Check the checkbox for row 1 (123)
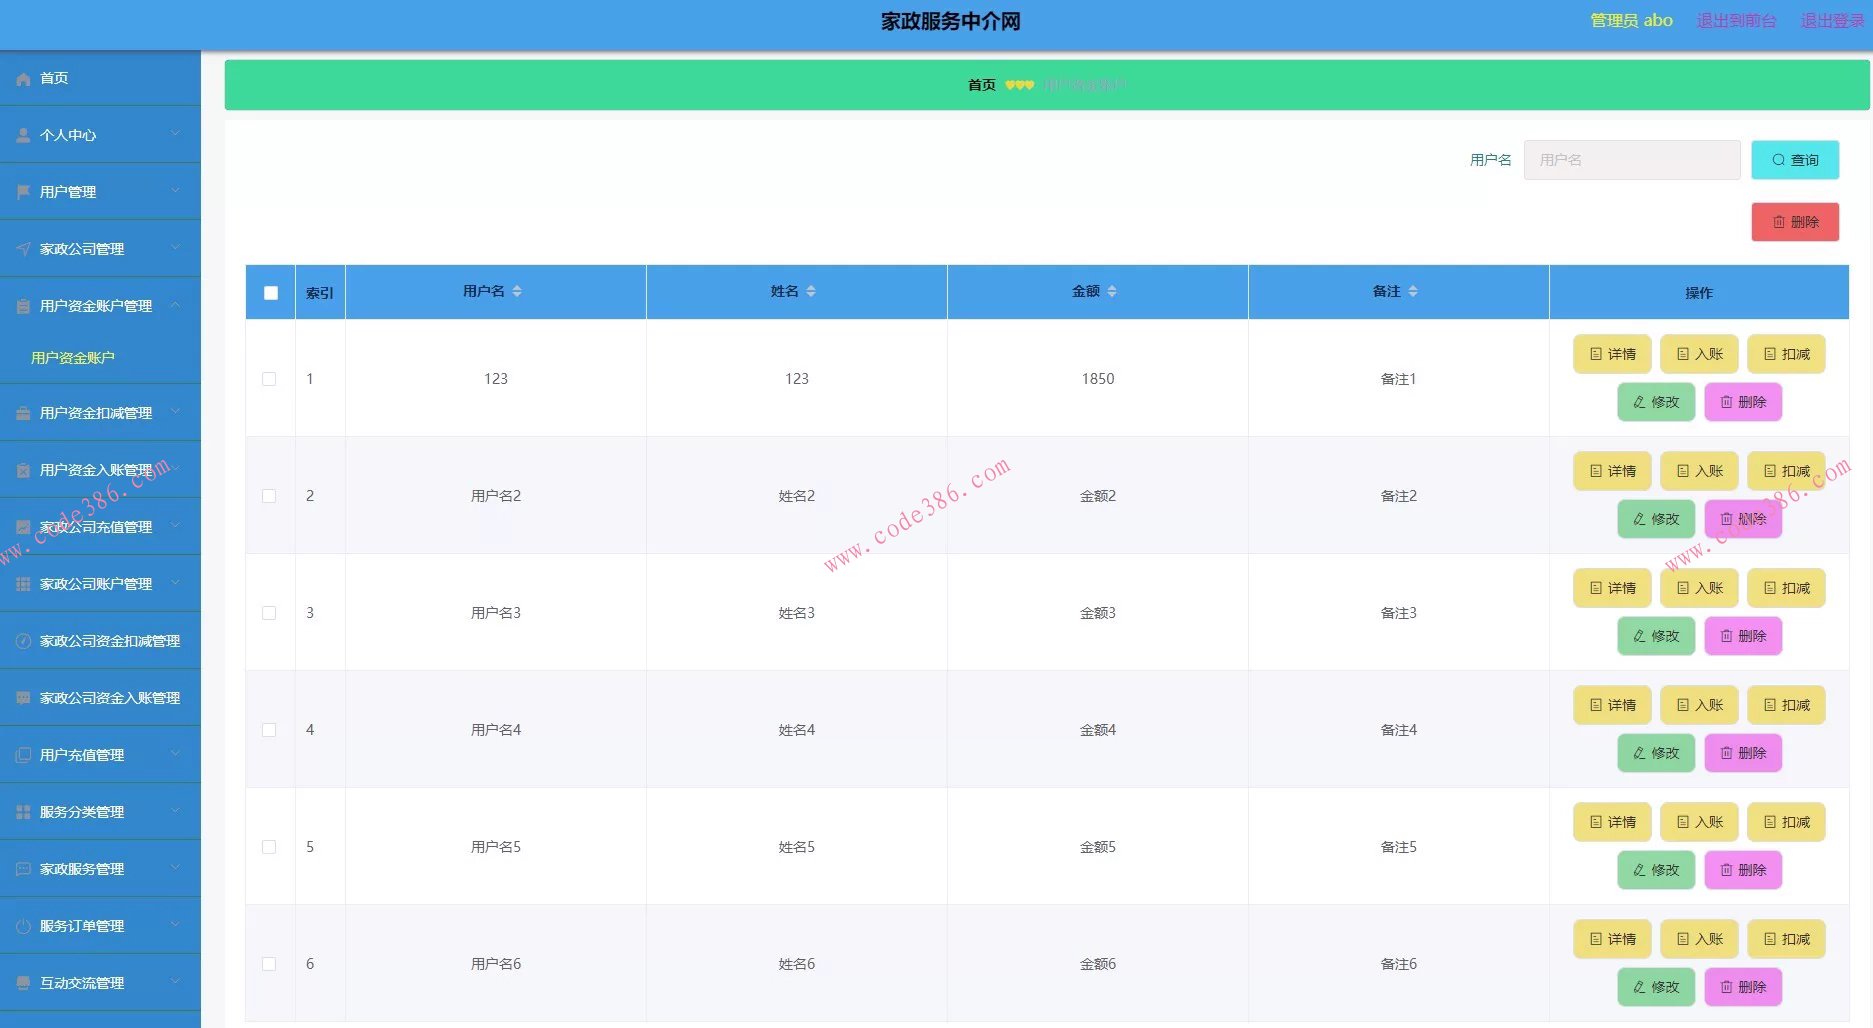 click(x=269, y=379)
